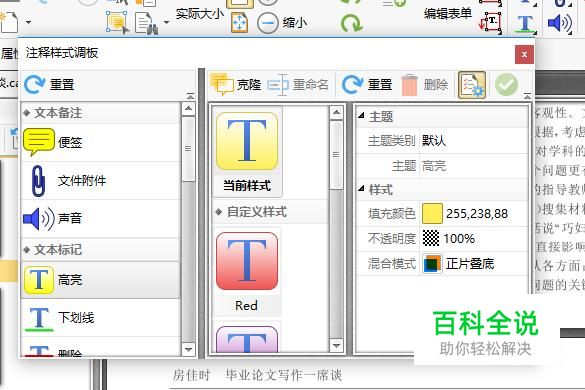Click Actual Size (实际大小) in ribbon
Viewport: 585px width, 390px height.
point(200,14)
